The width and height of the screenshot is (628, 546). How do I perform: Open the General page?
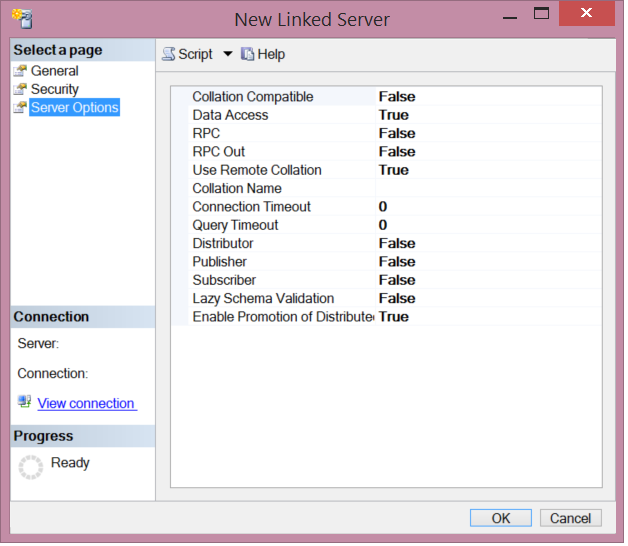[x=54, y=71]
